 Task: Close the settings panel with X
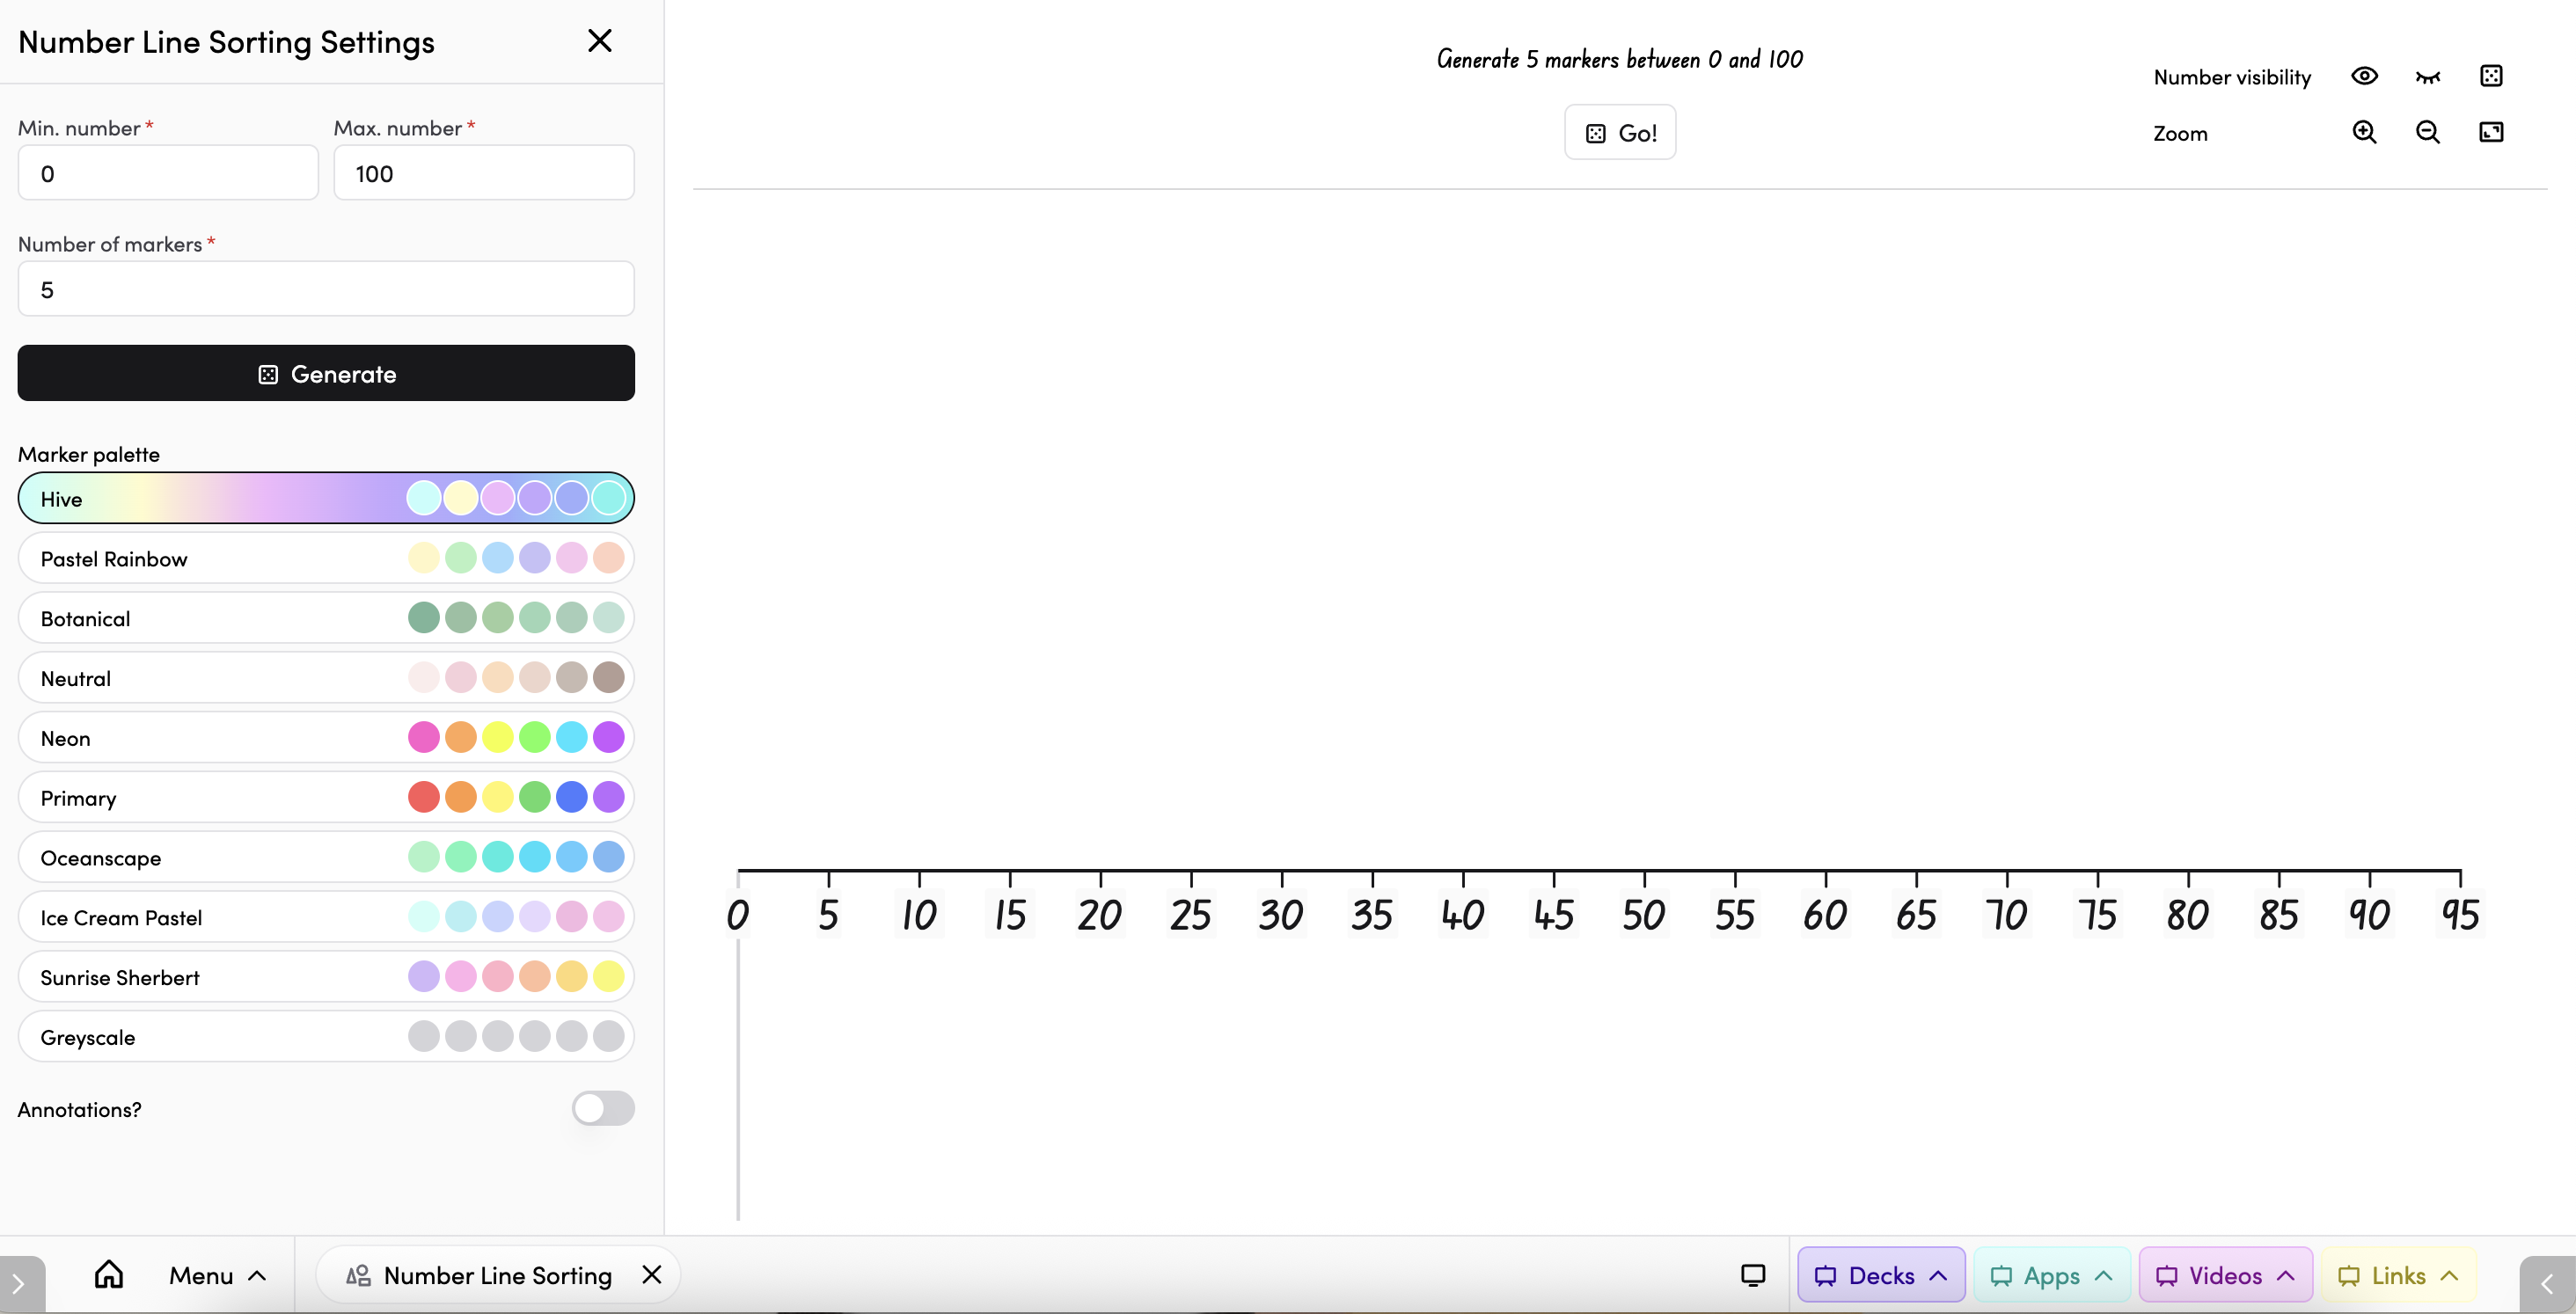pos(599,41)
